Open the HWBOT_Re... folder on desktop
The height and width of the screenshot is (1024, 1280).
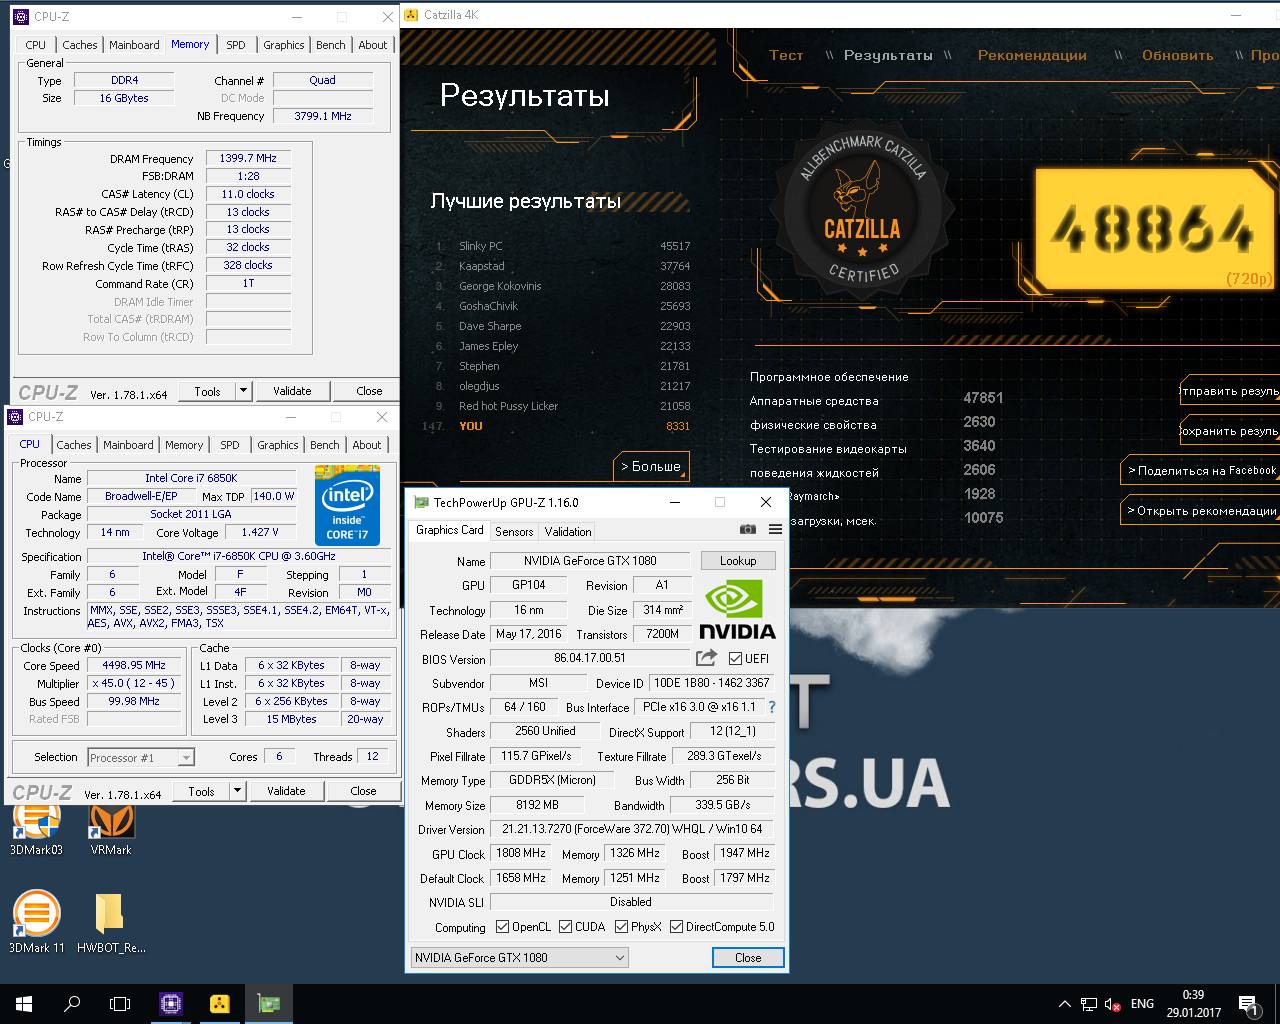coord(111,921)
